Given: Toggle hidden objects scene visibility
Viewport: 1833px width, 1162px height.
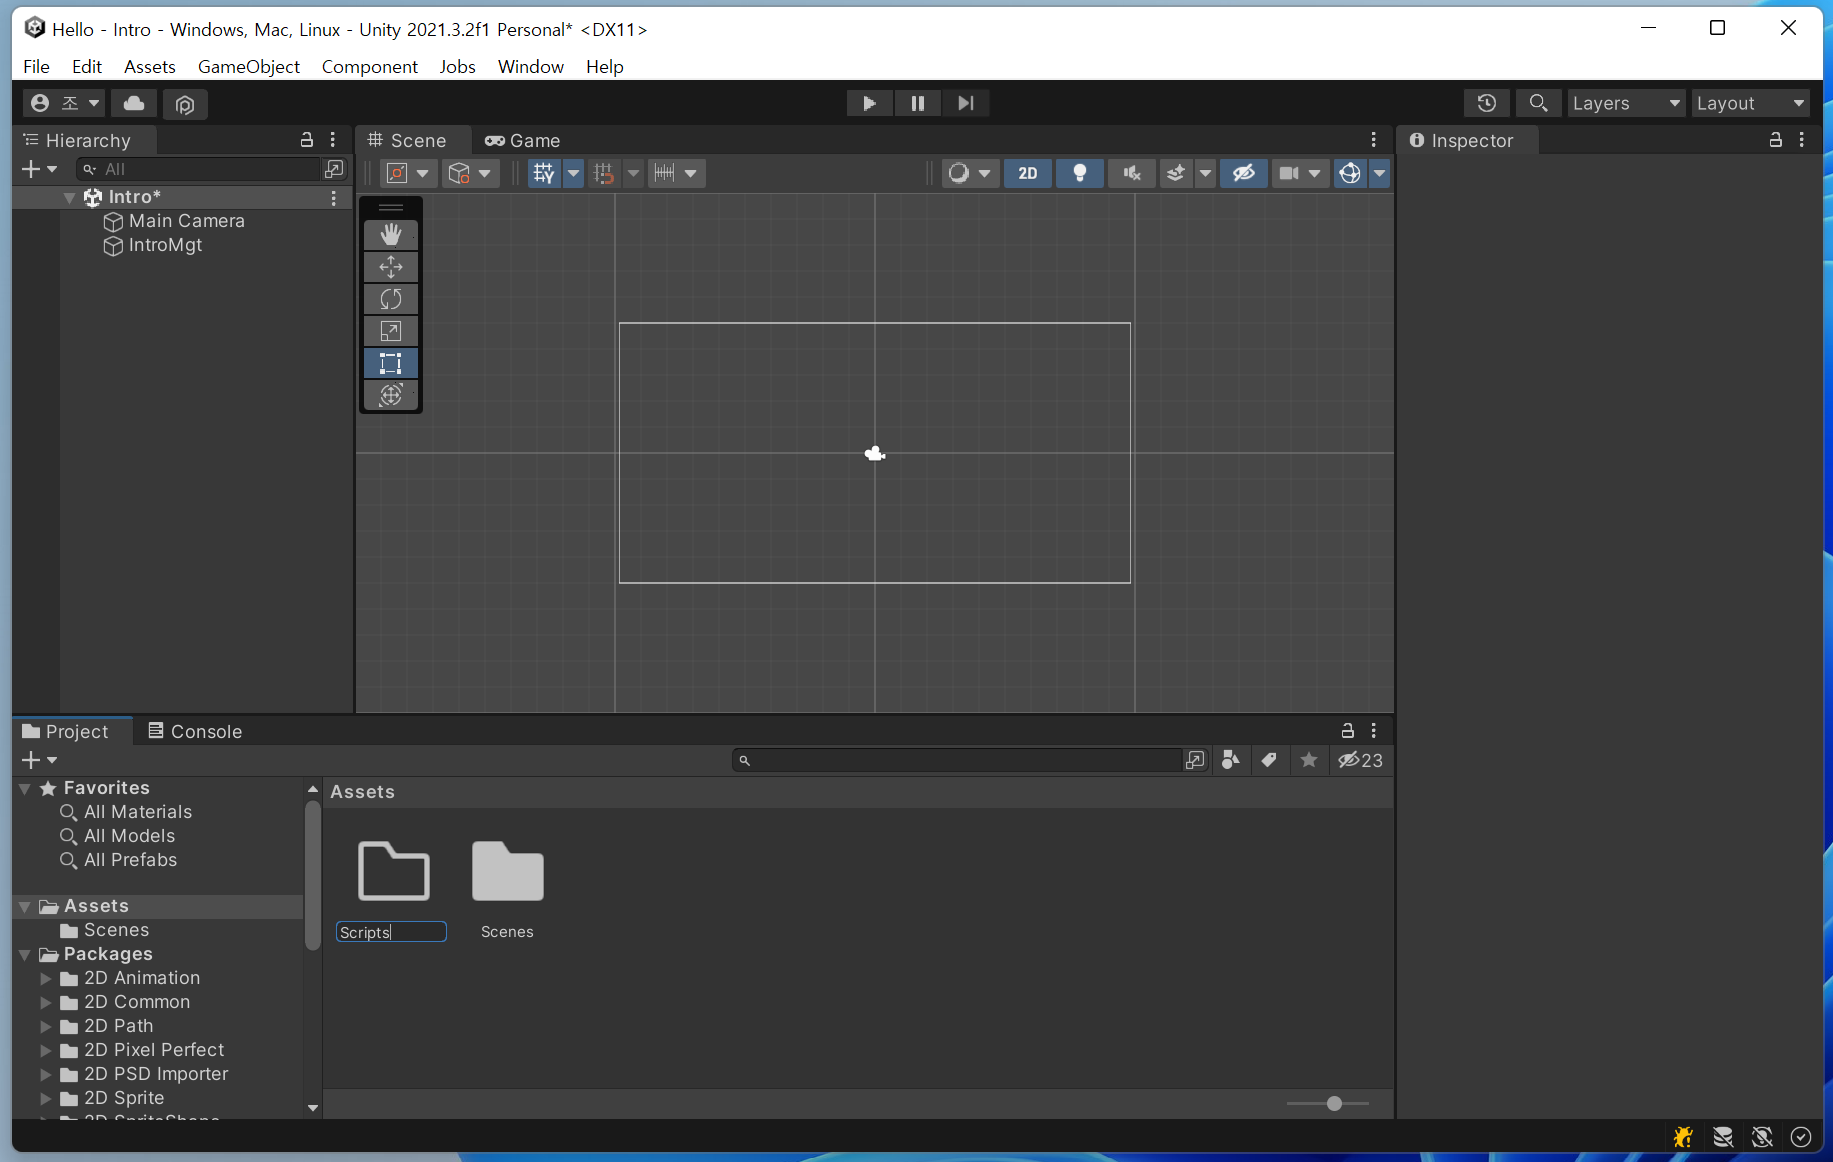Looking at the screenshot, I should [1244, 173].
